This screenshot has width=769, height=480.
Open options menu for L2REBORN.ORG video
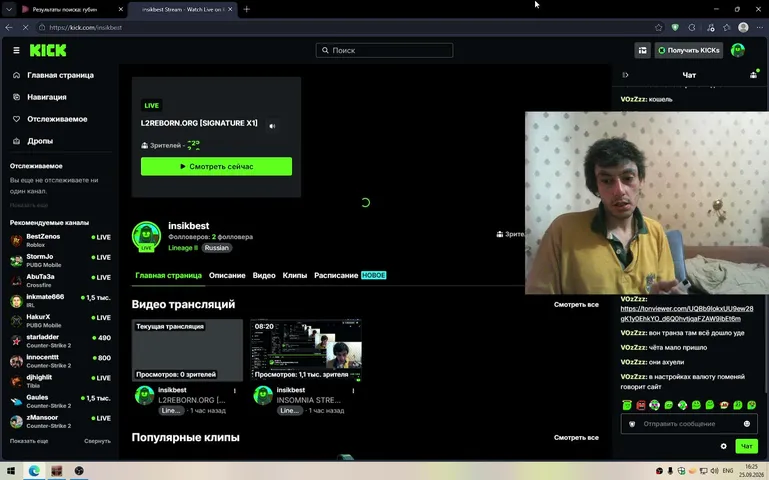[x=235, y=391]
